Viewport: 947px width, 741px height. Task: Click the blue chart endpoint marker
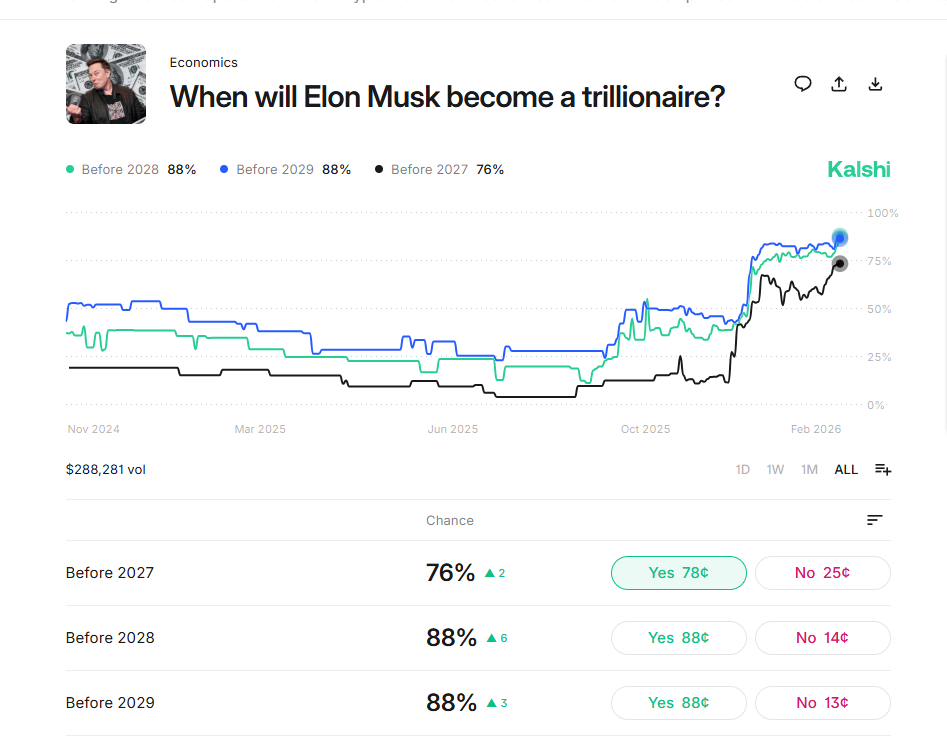click(840, 237)
